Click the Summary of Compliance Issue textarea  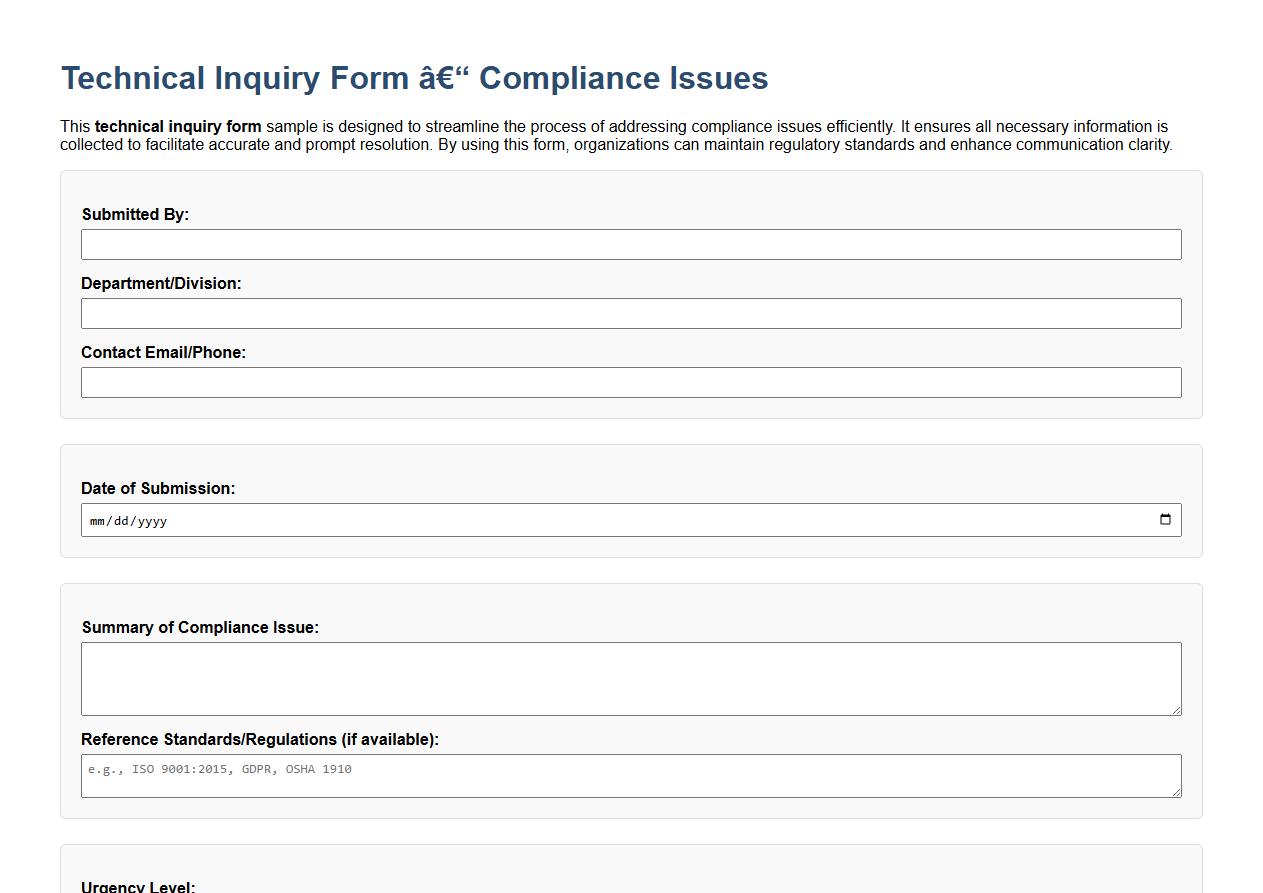click(630, 678)
